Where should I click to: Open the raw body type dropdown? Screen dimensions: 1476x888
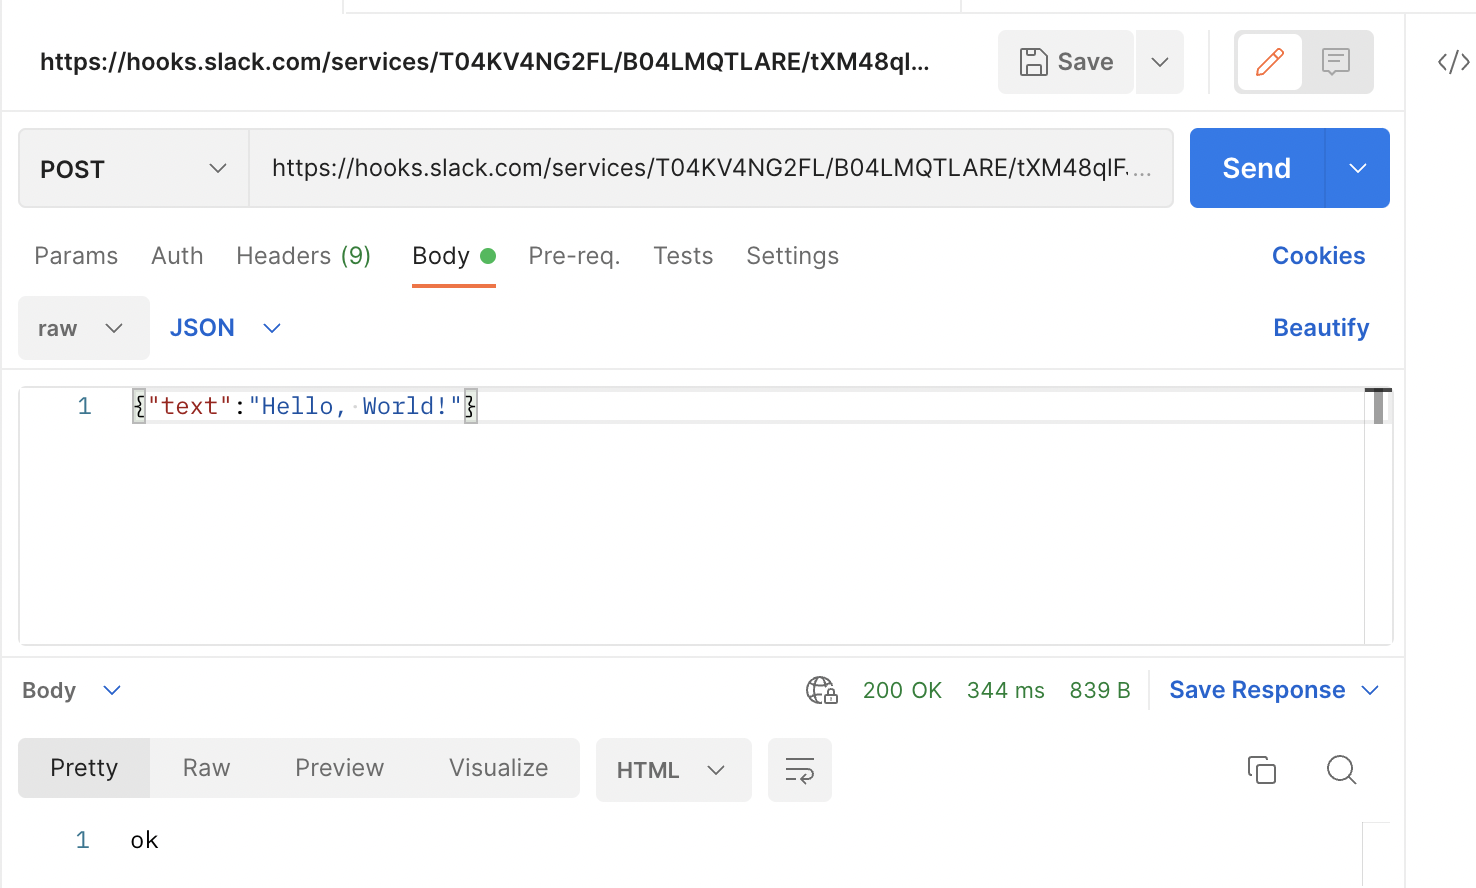tap(84, 328)
